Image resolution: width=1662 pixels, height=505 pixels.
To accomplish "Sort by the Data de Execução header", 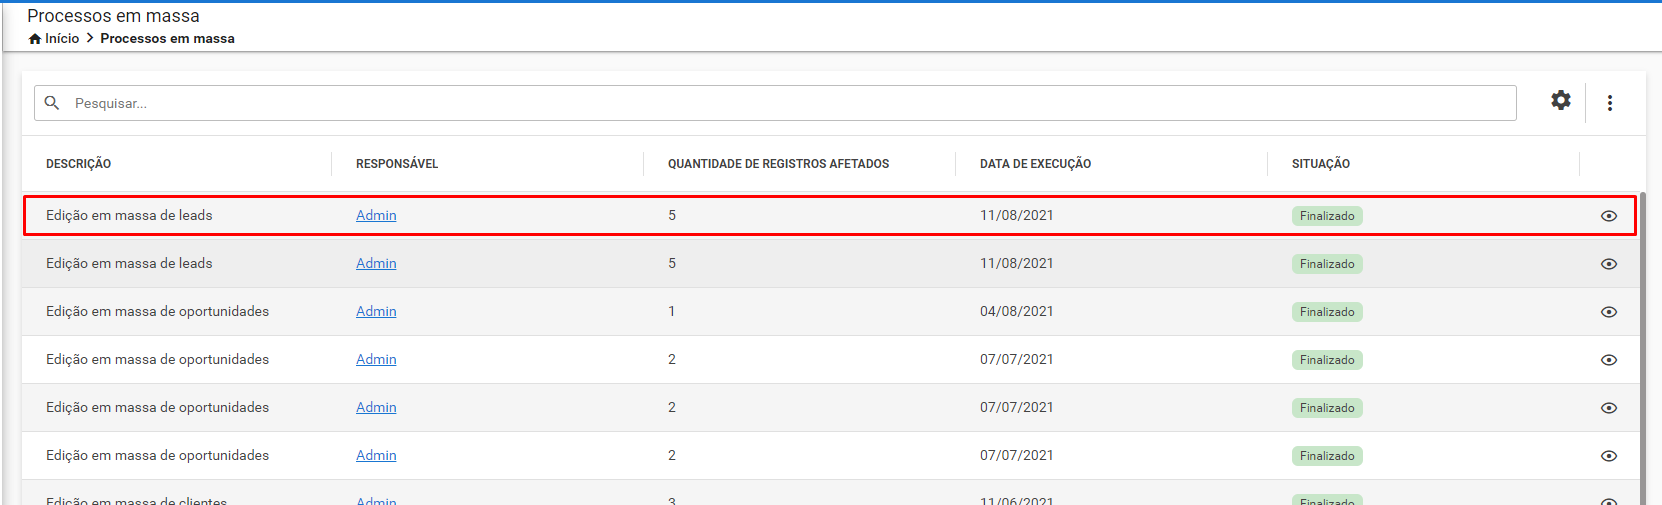I will 1035,164.
